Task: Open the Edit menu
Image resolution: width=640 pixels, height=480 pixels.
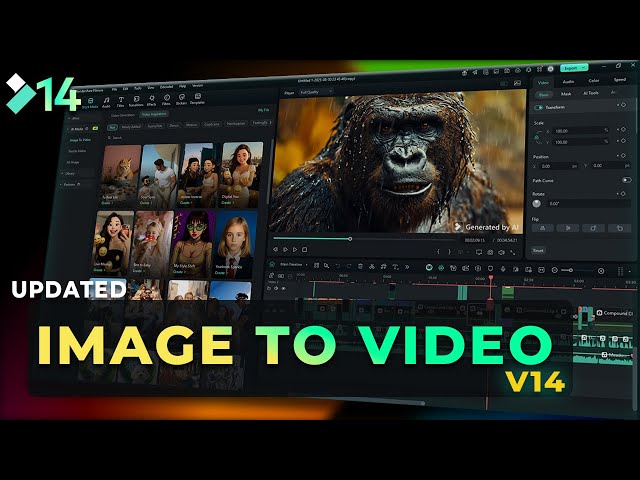Action: pyautogui.click(x=125, y=88)
